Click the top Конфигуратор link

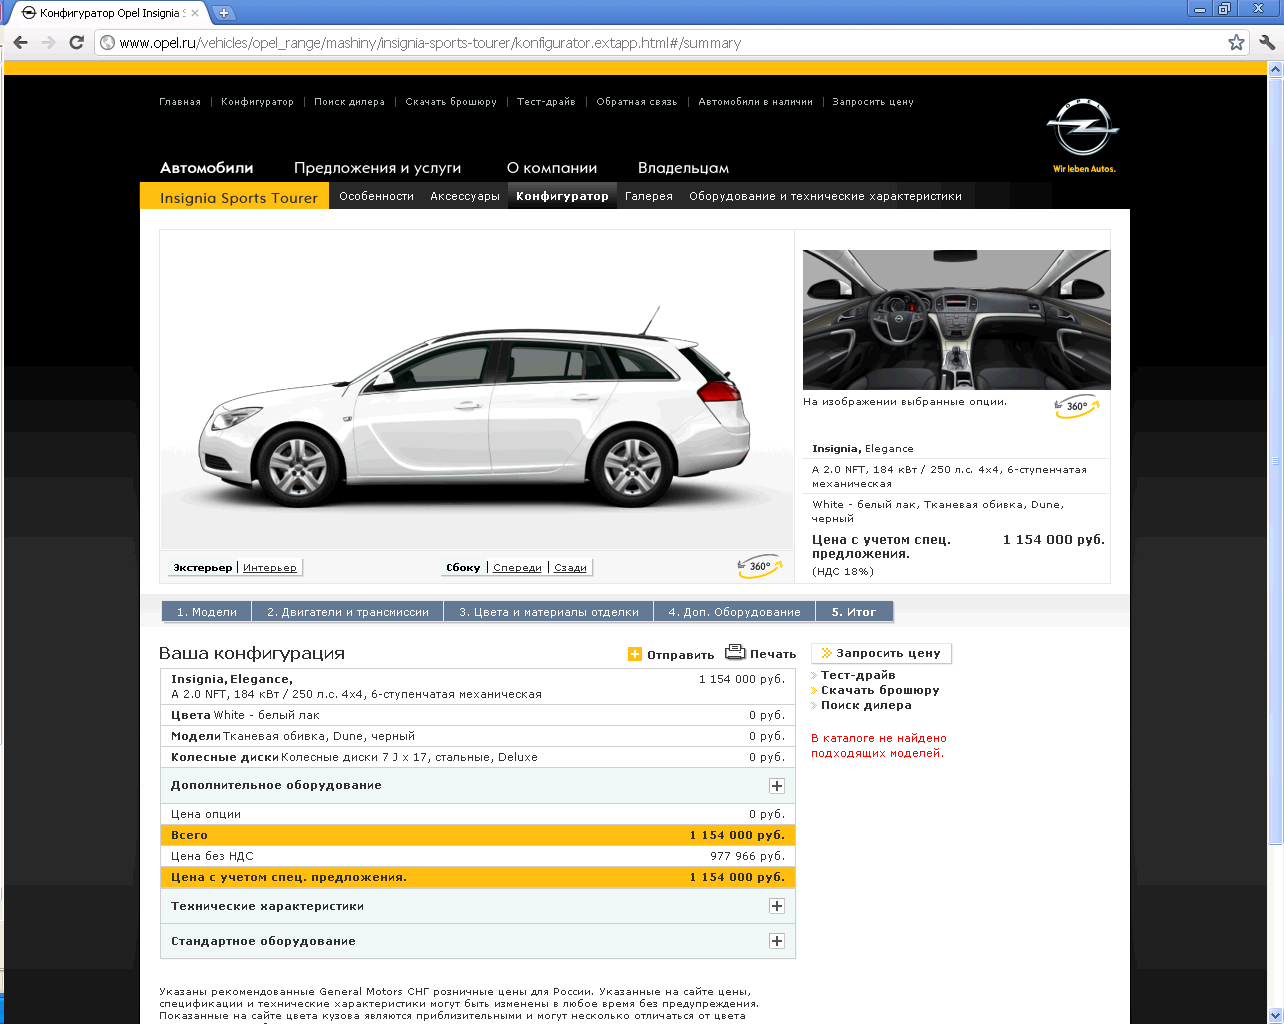click(x=257, y=102)
